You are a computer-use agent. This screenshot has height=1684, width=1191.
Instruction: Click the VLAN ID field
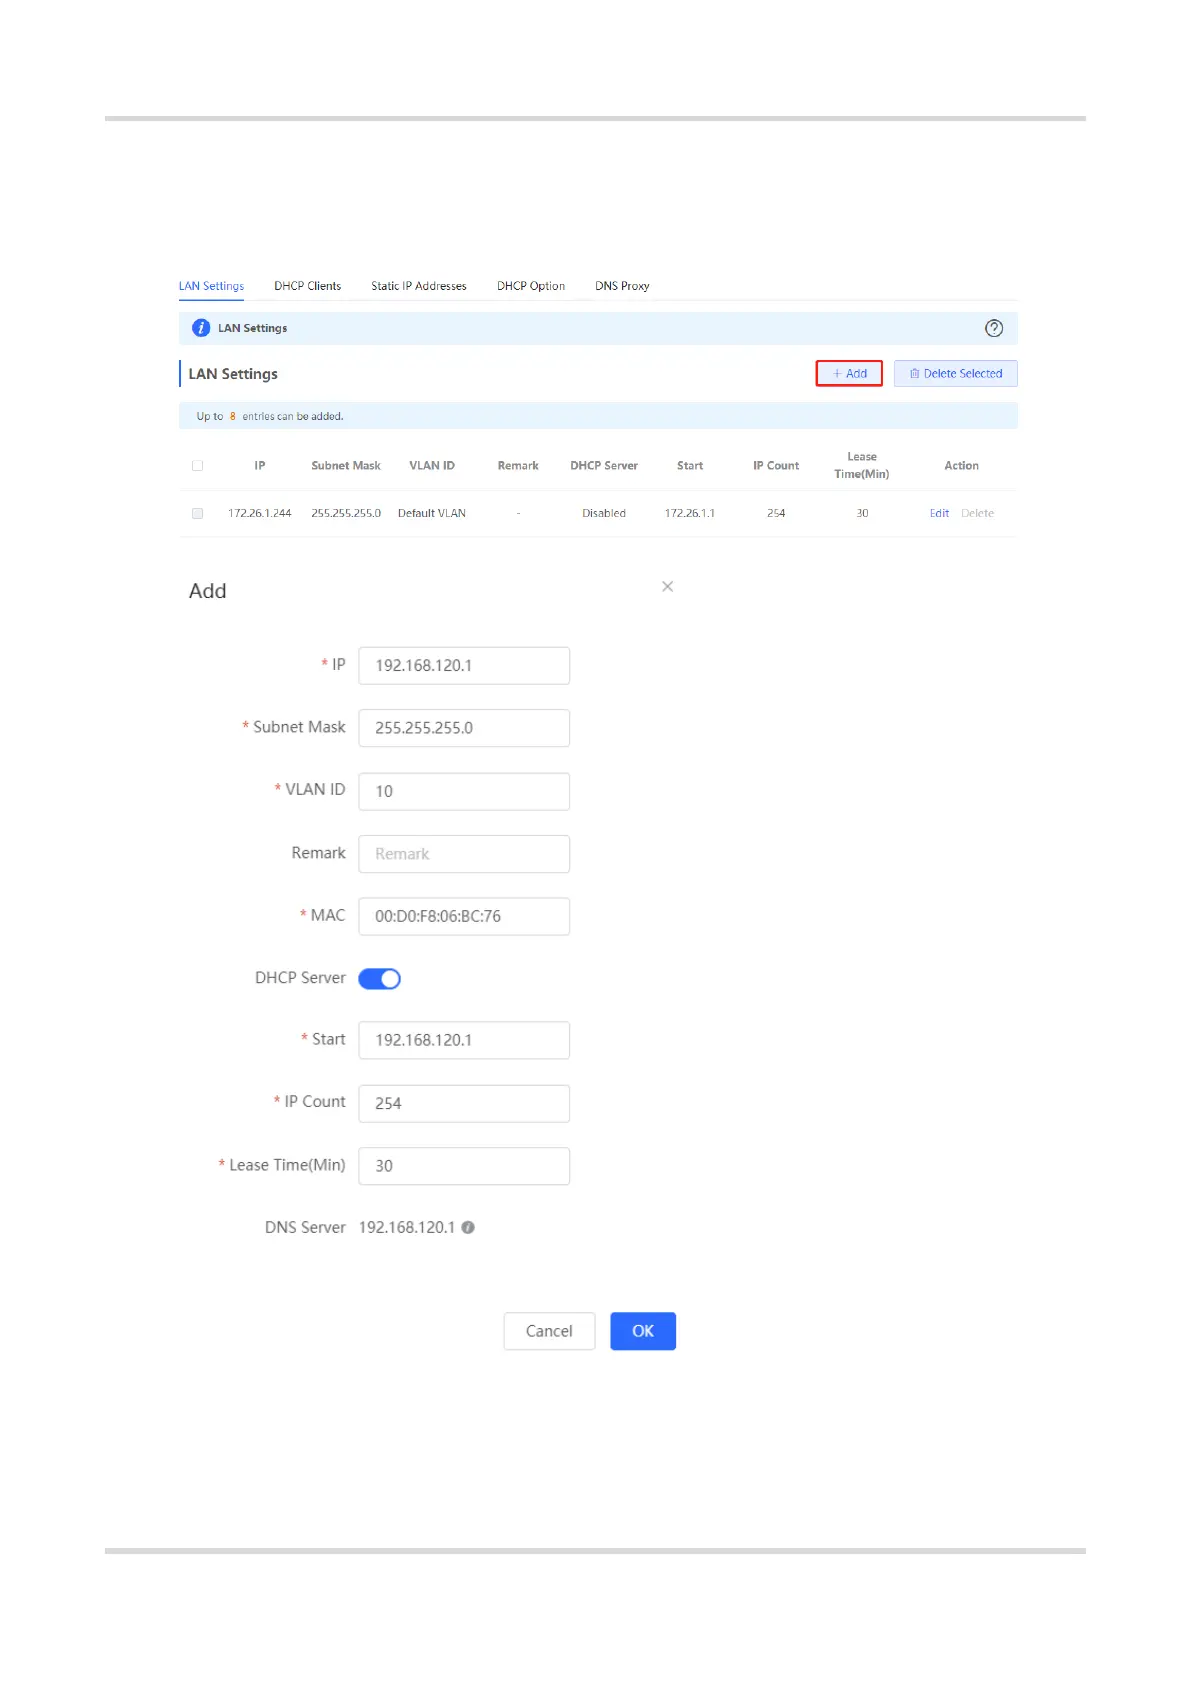point(464,791)
